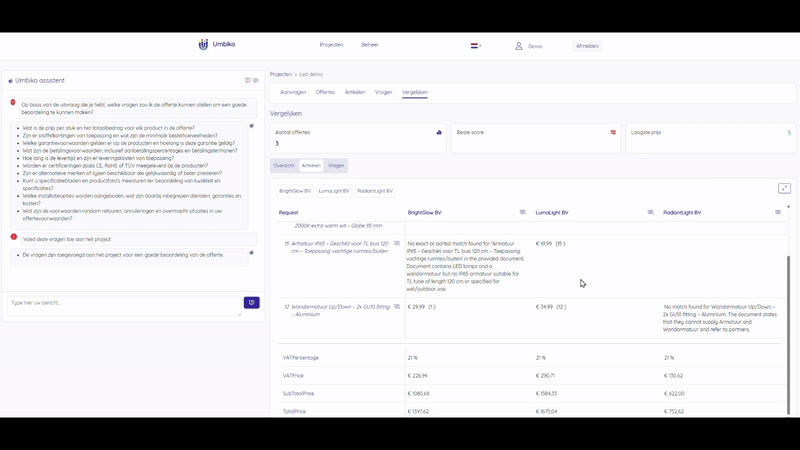Open the Projecten menu
This screenshot has width=800, height=450.
point(331,45)
